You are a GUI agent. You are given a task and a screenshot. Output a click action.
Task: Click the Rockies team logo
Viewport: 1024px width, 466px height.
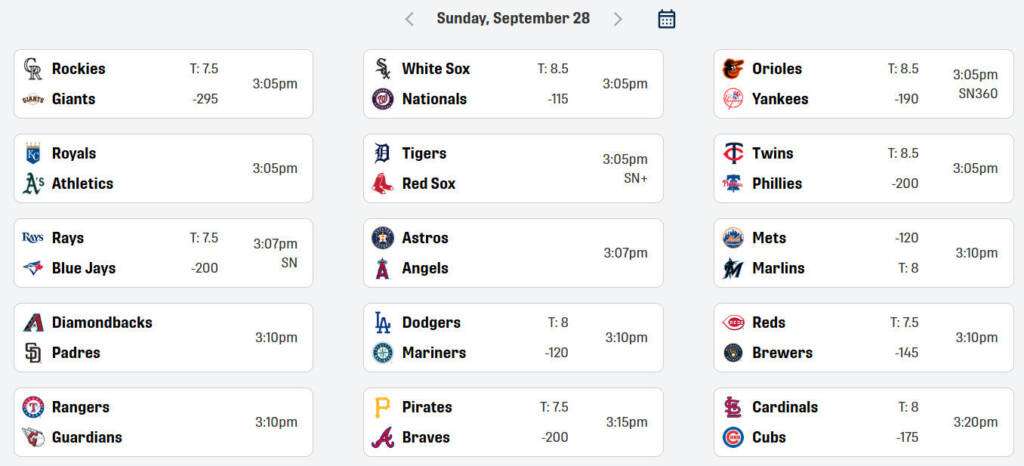(x=33, y=69)
